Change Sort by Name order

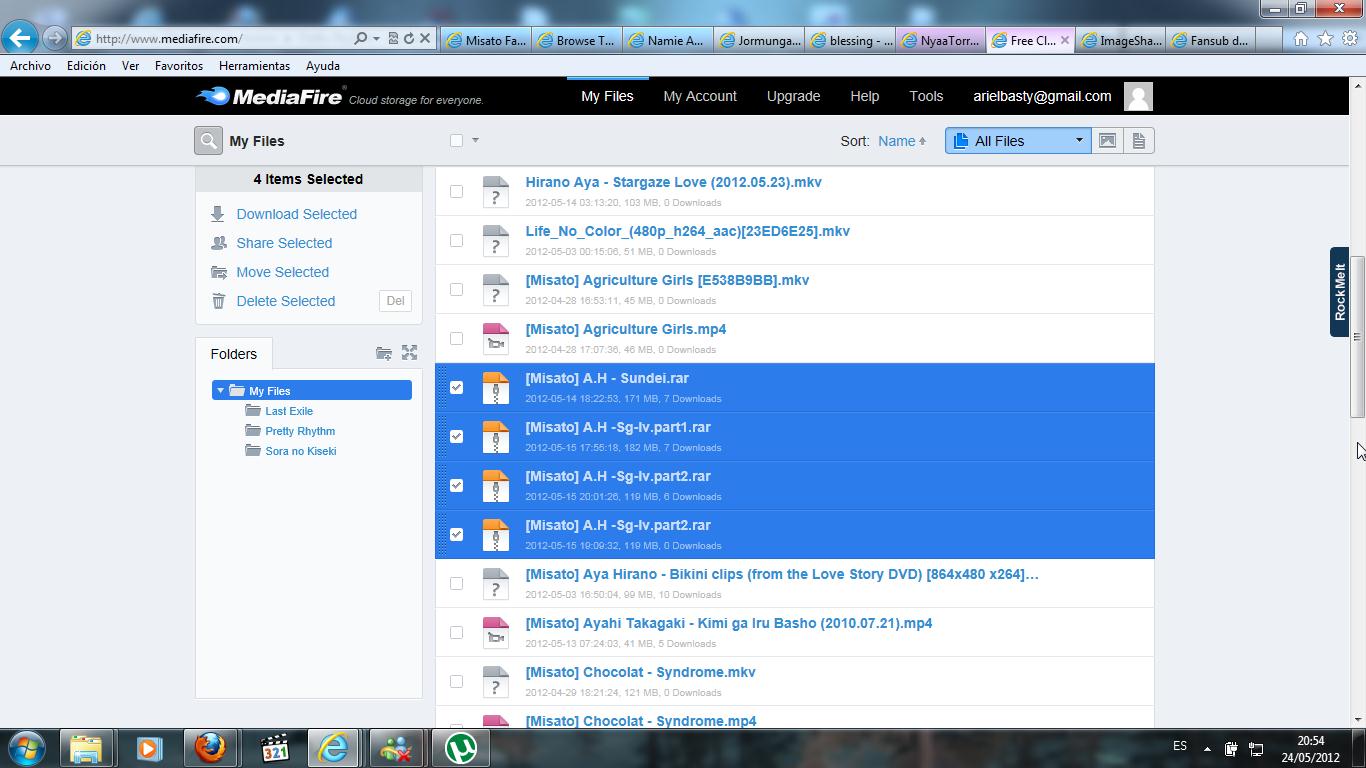pos(902,141)
